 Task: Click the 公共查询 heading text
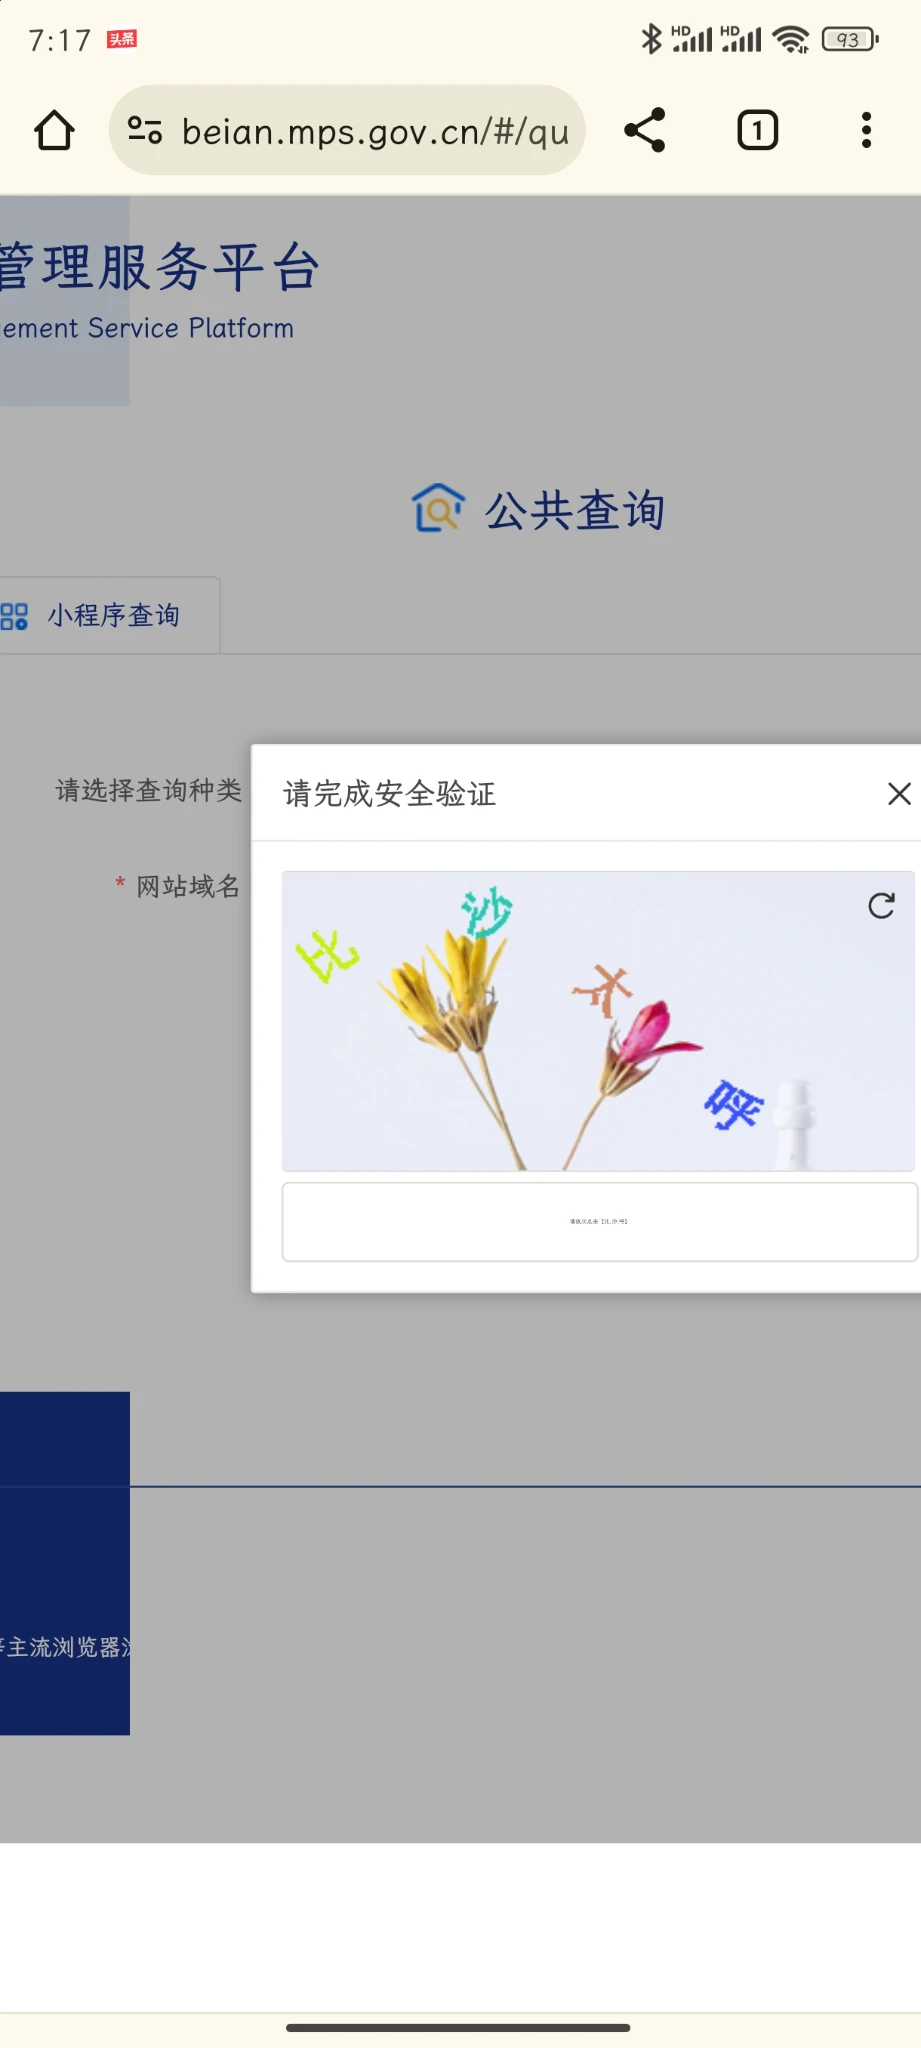(575, 511)
